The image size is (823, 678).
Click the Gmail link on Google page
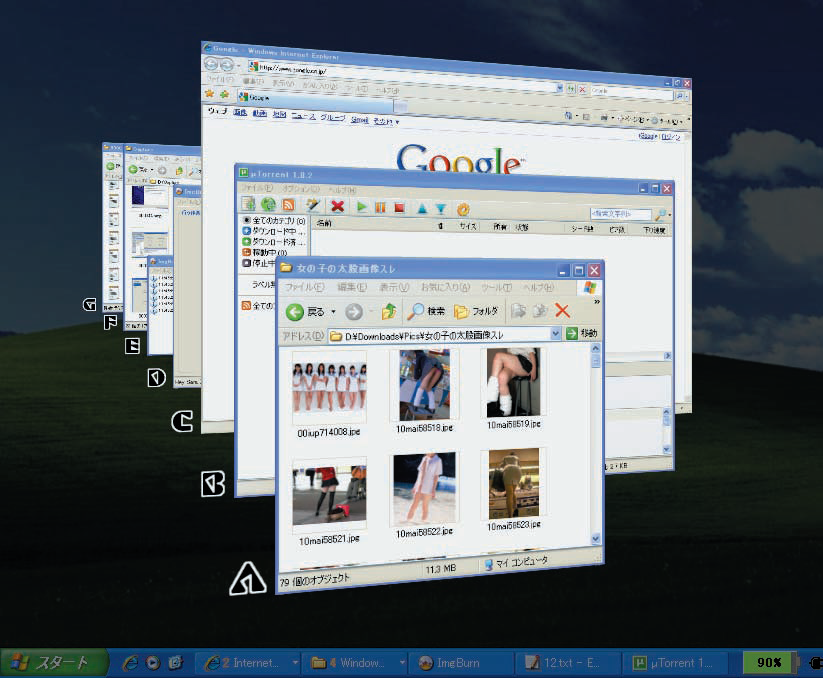click(360, 120)
